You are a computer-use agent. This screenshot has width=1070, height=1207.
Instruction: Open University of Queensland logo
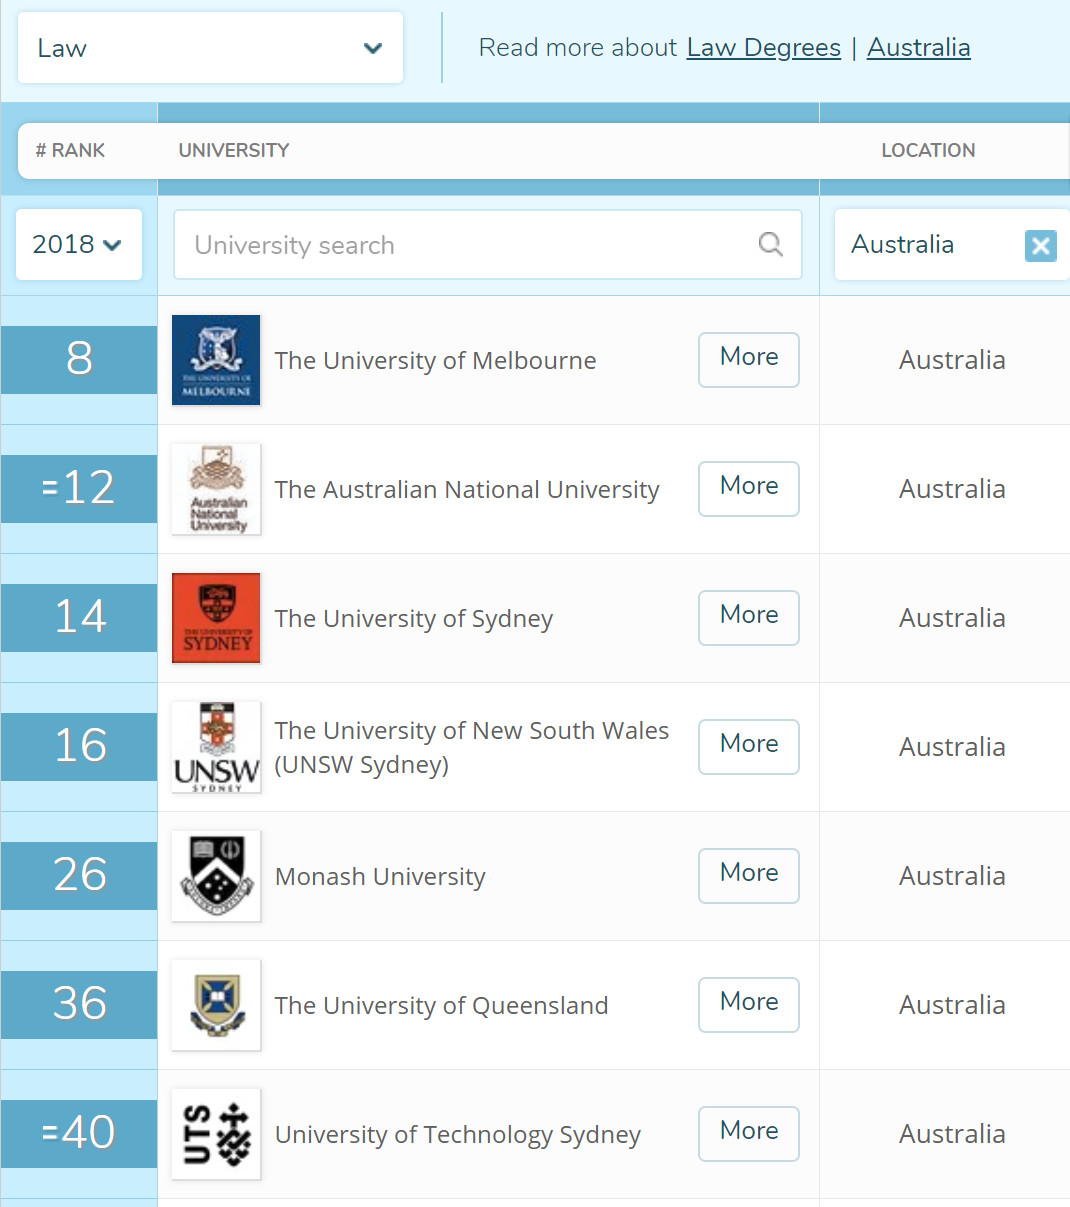[x=216, y=1005]
